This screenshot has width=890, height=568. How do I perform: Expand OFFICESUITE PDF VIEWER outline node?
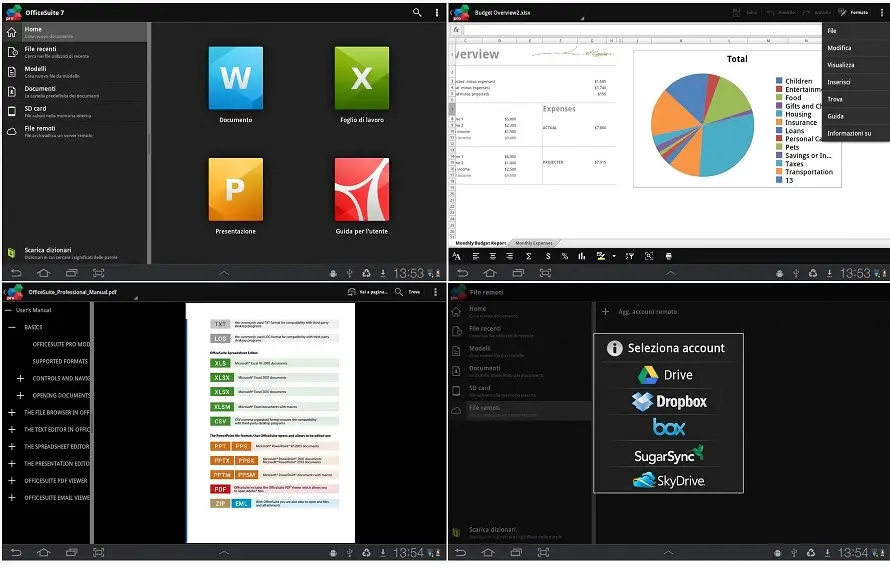11,481
